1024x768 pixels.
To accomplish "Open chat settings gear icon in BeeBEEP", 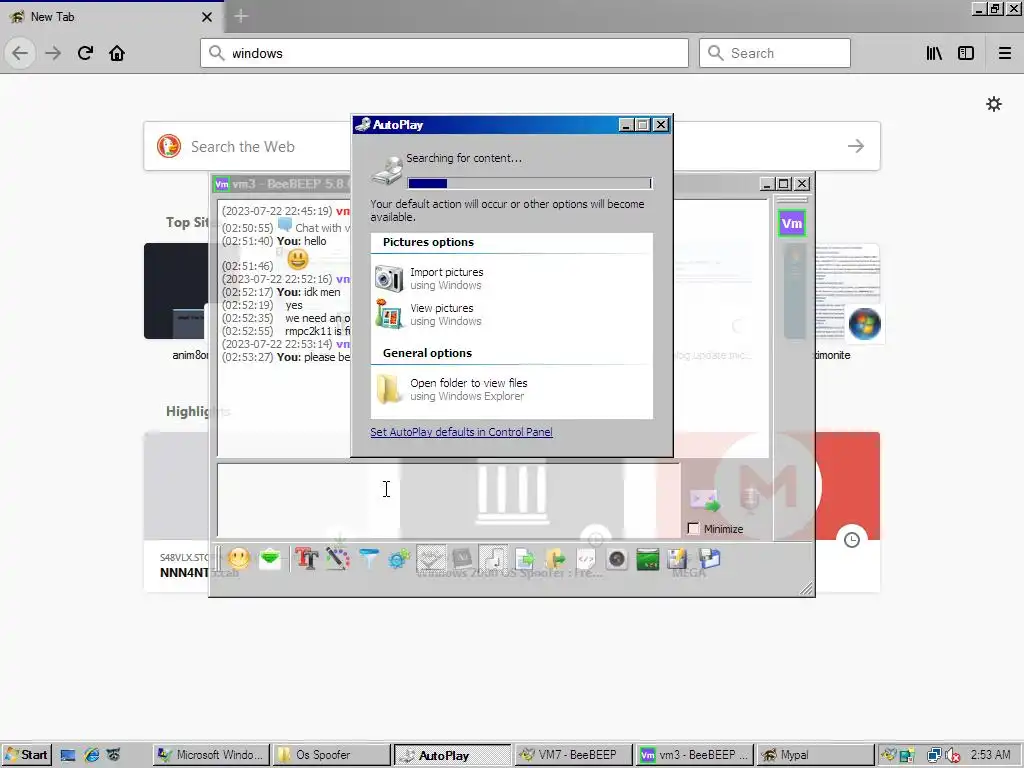I will pyautogui.click(x=399, y=558).
